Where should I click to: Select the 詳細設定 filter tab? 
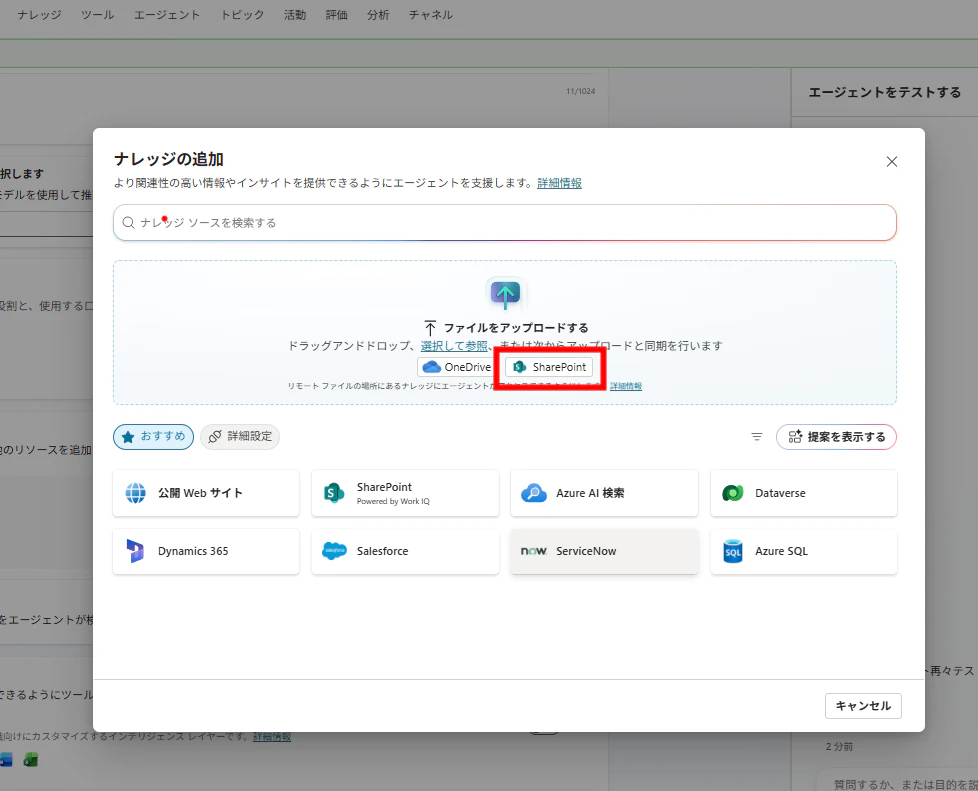click(240, 437)
